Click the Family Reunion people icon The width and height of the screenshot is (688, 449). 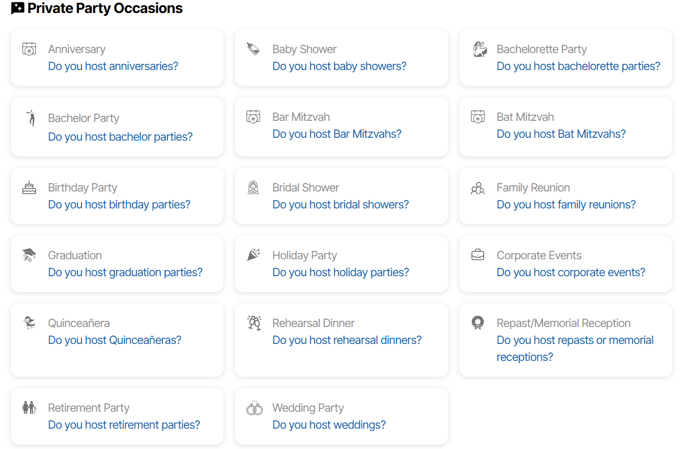point(477,188)
